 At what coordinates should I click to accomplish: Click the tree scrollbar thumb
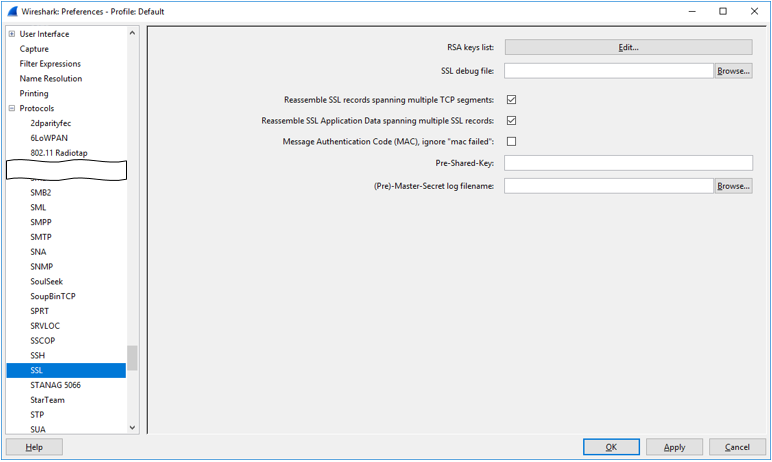(x=132, y=358)
